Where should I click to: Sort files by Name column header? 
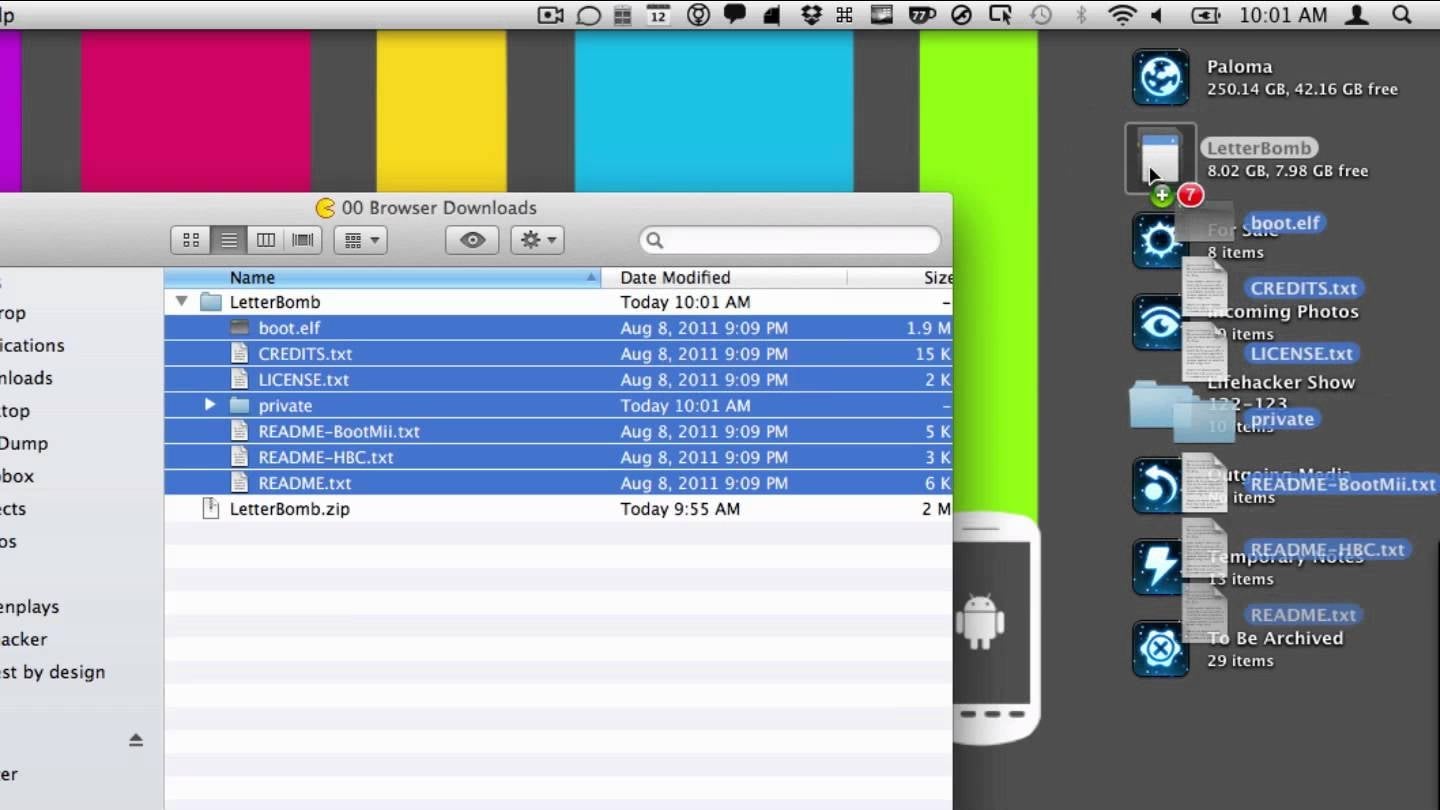380,278
